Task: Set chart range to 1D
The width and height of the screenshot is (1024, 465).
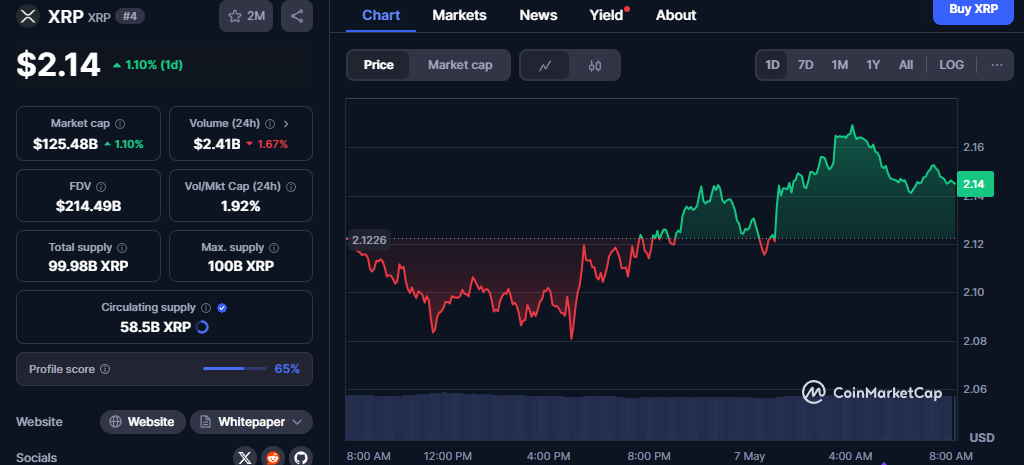Action: pyautogui.click(x=773, y=65)
